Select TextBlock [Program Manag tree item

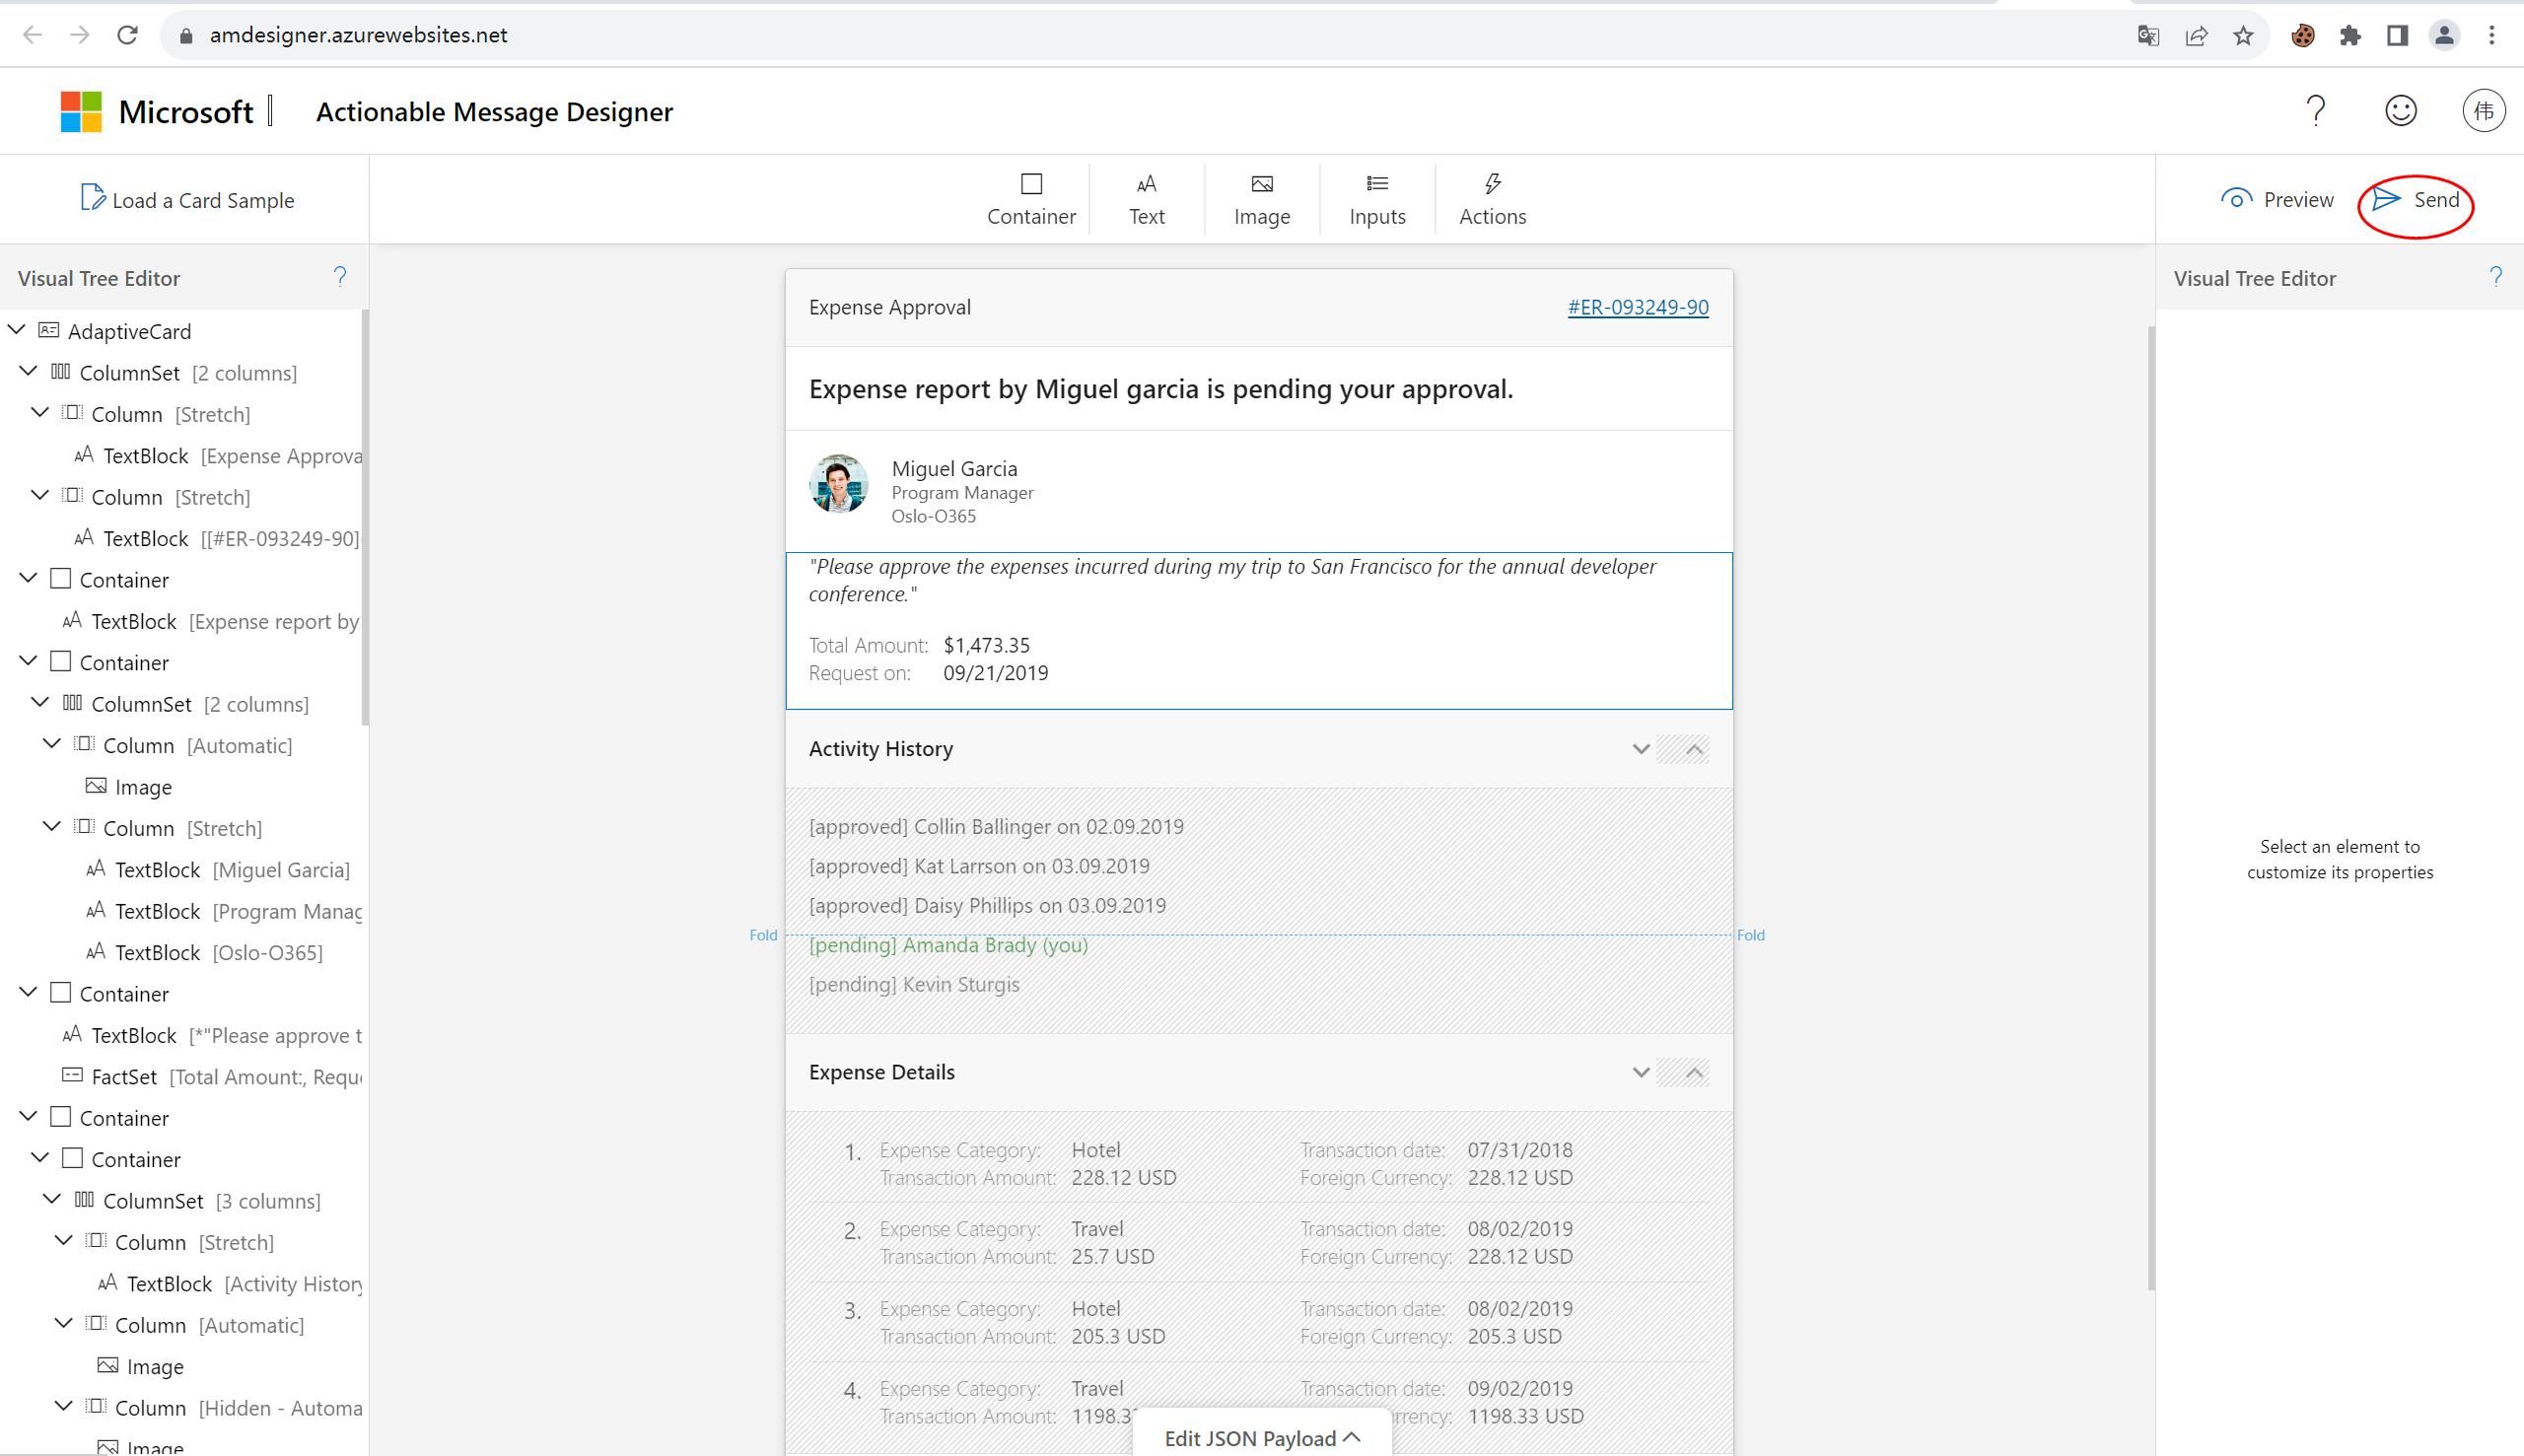[x=224, y=911]
